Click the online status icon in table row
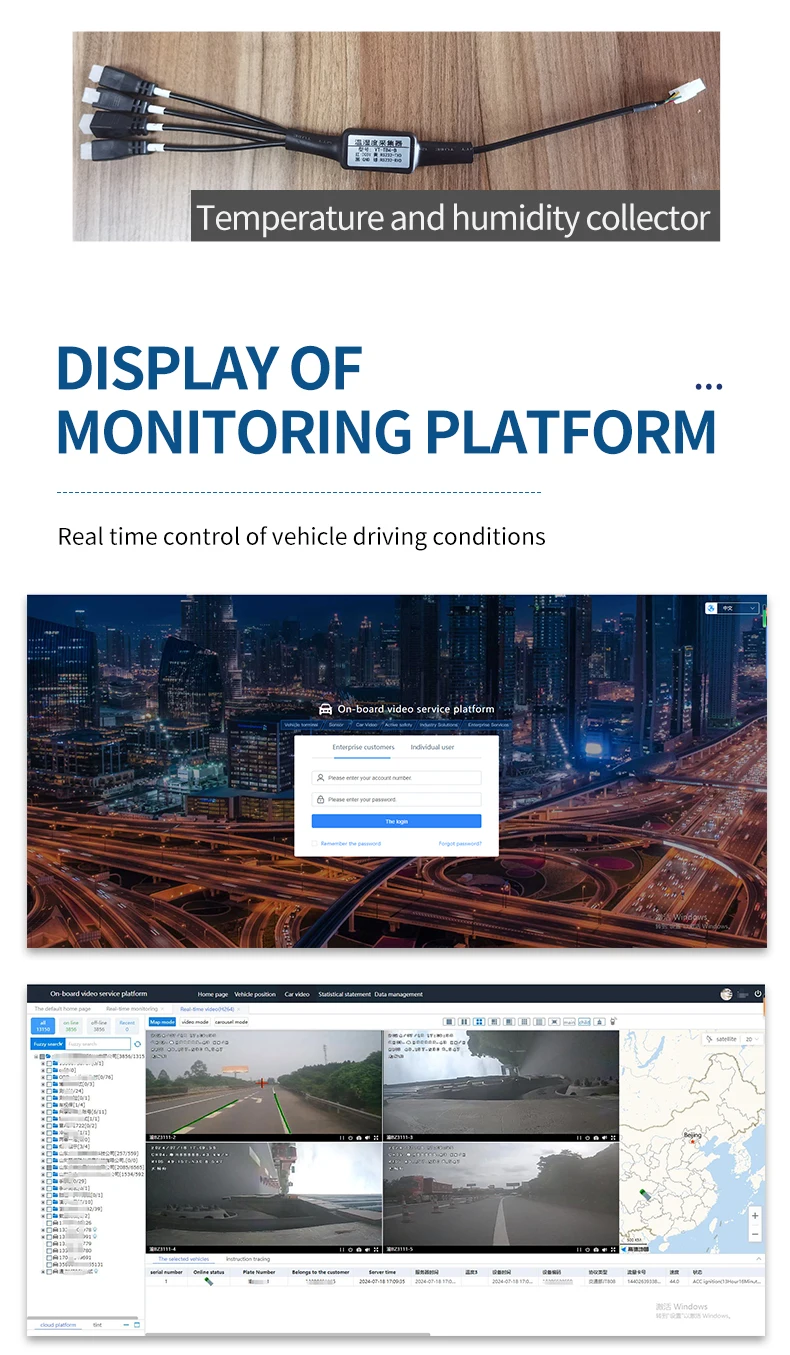790x1355 pixels. (x=209, y=1281)
